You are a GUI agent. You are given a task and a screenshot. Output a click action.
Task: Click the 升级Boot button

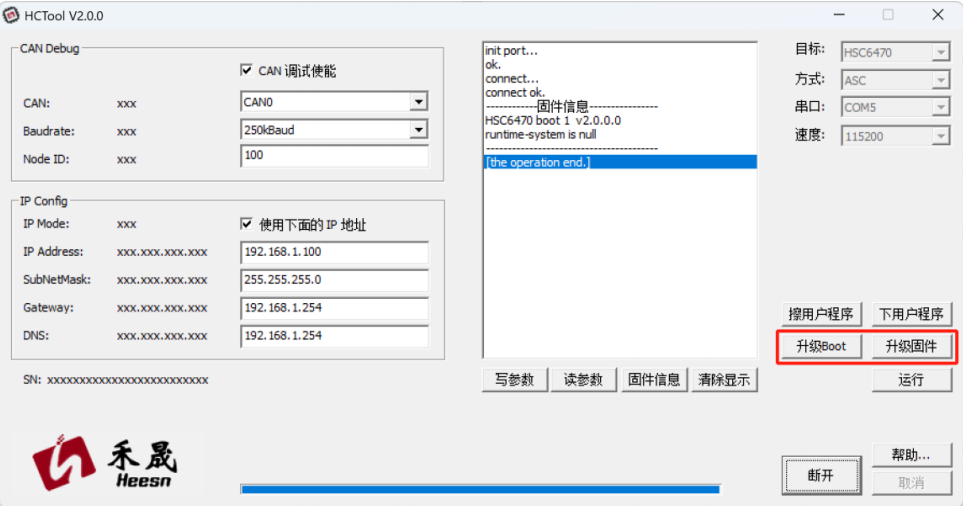[821, 347]
